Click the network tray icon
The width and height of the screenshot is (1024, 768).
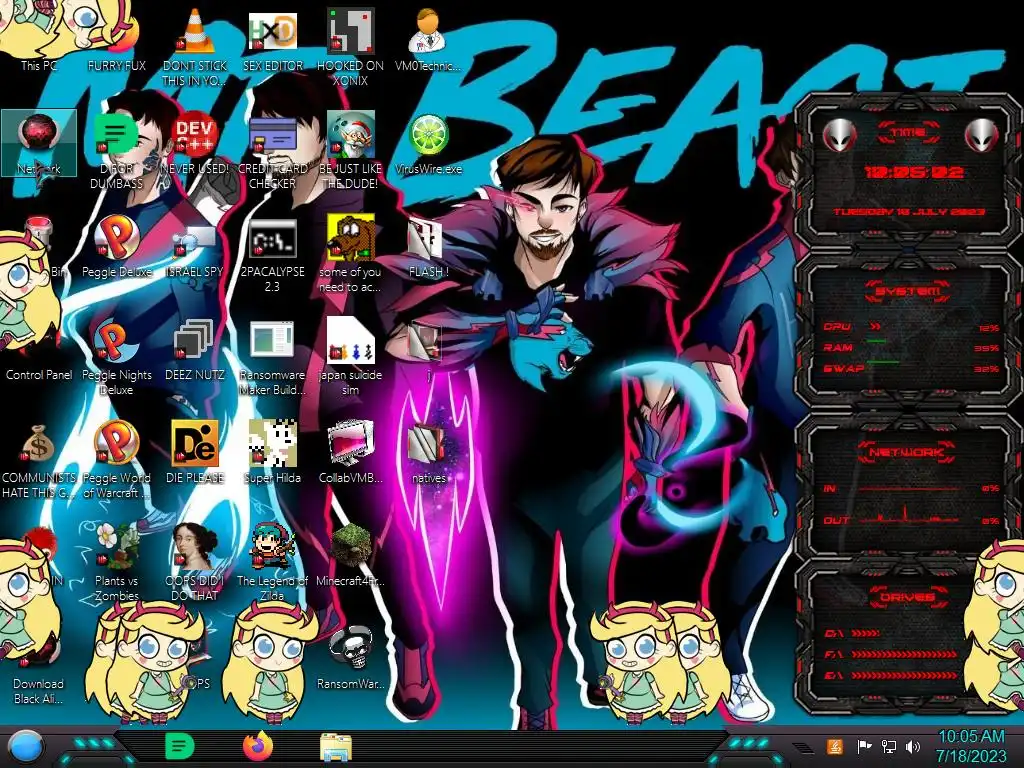click(x=889, y=746)
